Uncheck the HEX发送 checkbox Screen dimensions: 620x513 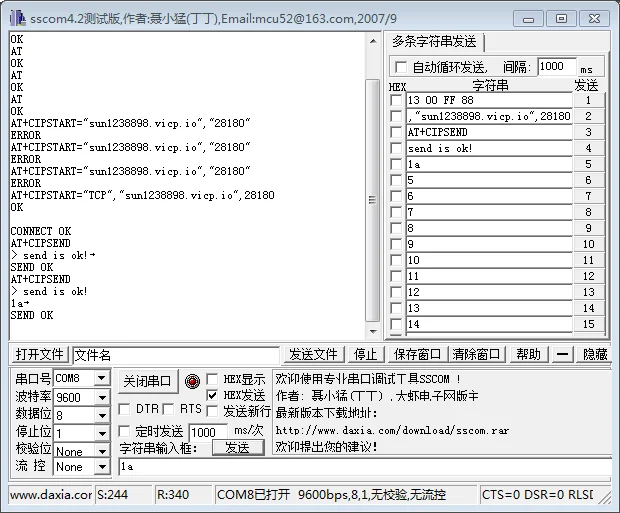point(212,395)
